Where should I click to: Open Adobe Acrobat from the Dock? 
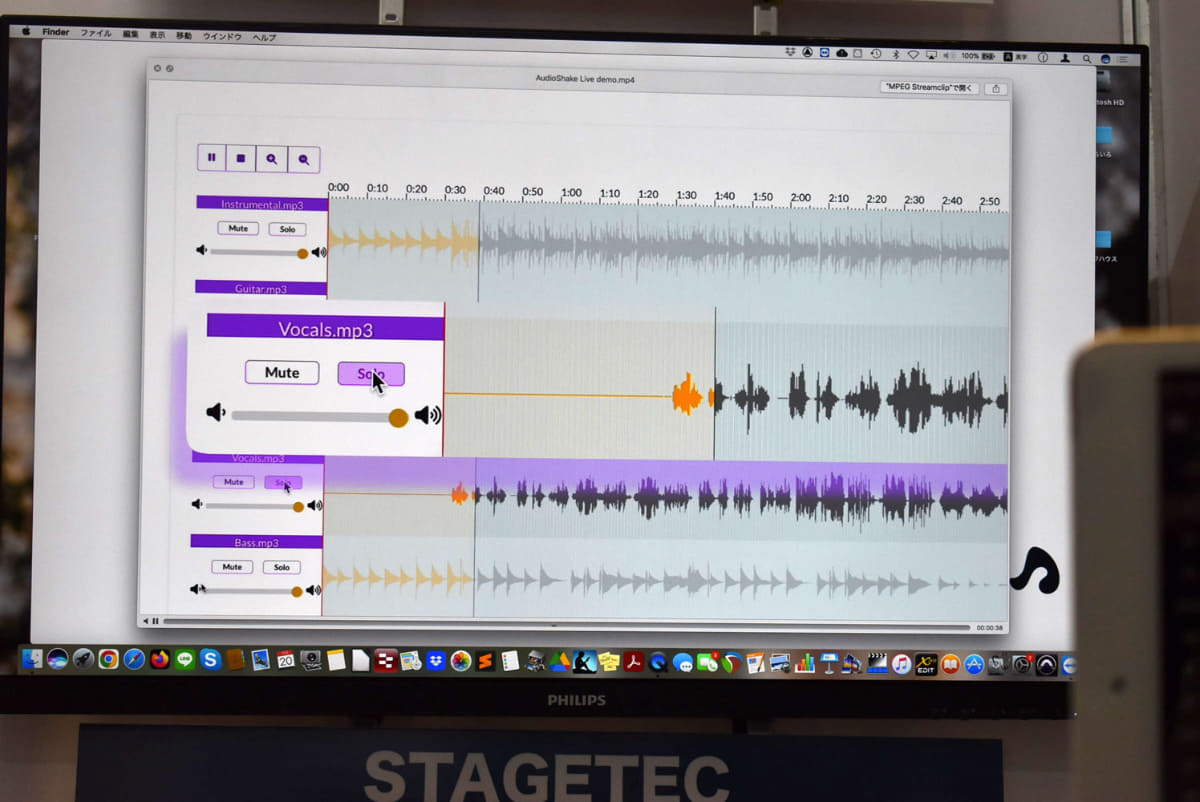pos(634,662)
